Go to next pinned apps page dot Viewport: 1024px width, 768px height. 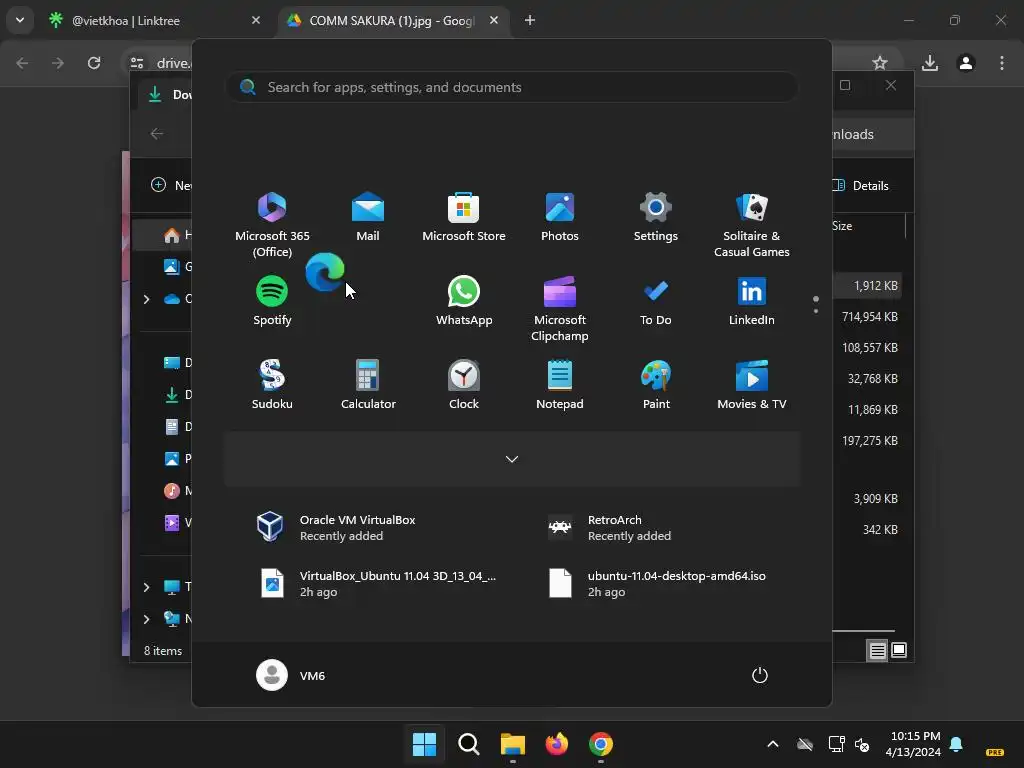pyautogui.click(x=816, y=311)
